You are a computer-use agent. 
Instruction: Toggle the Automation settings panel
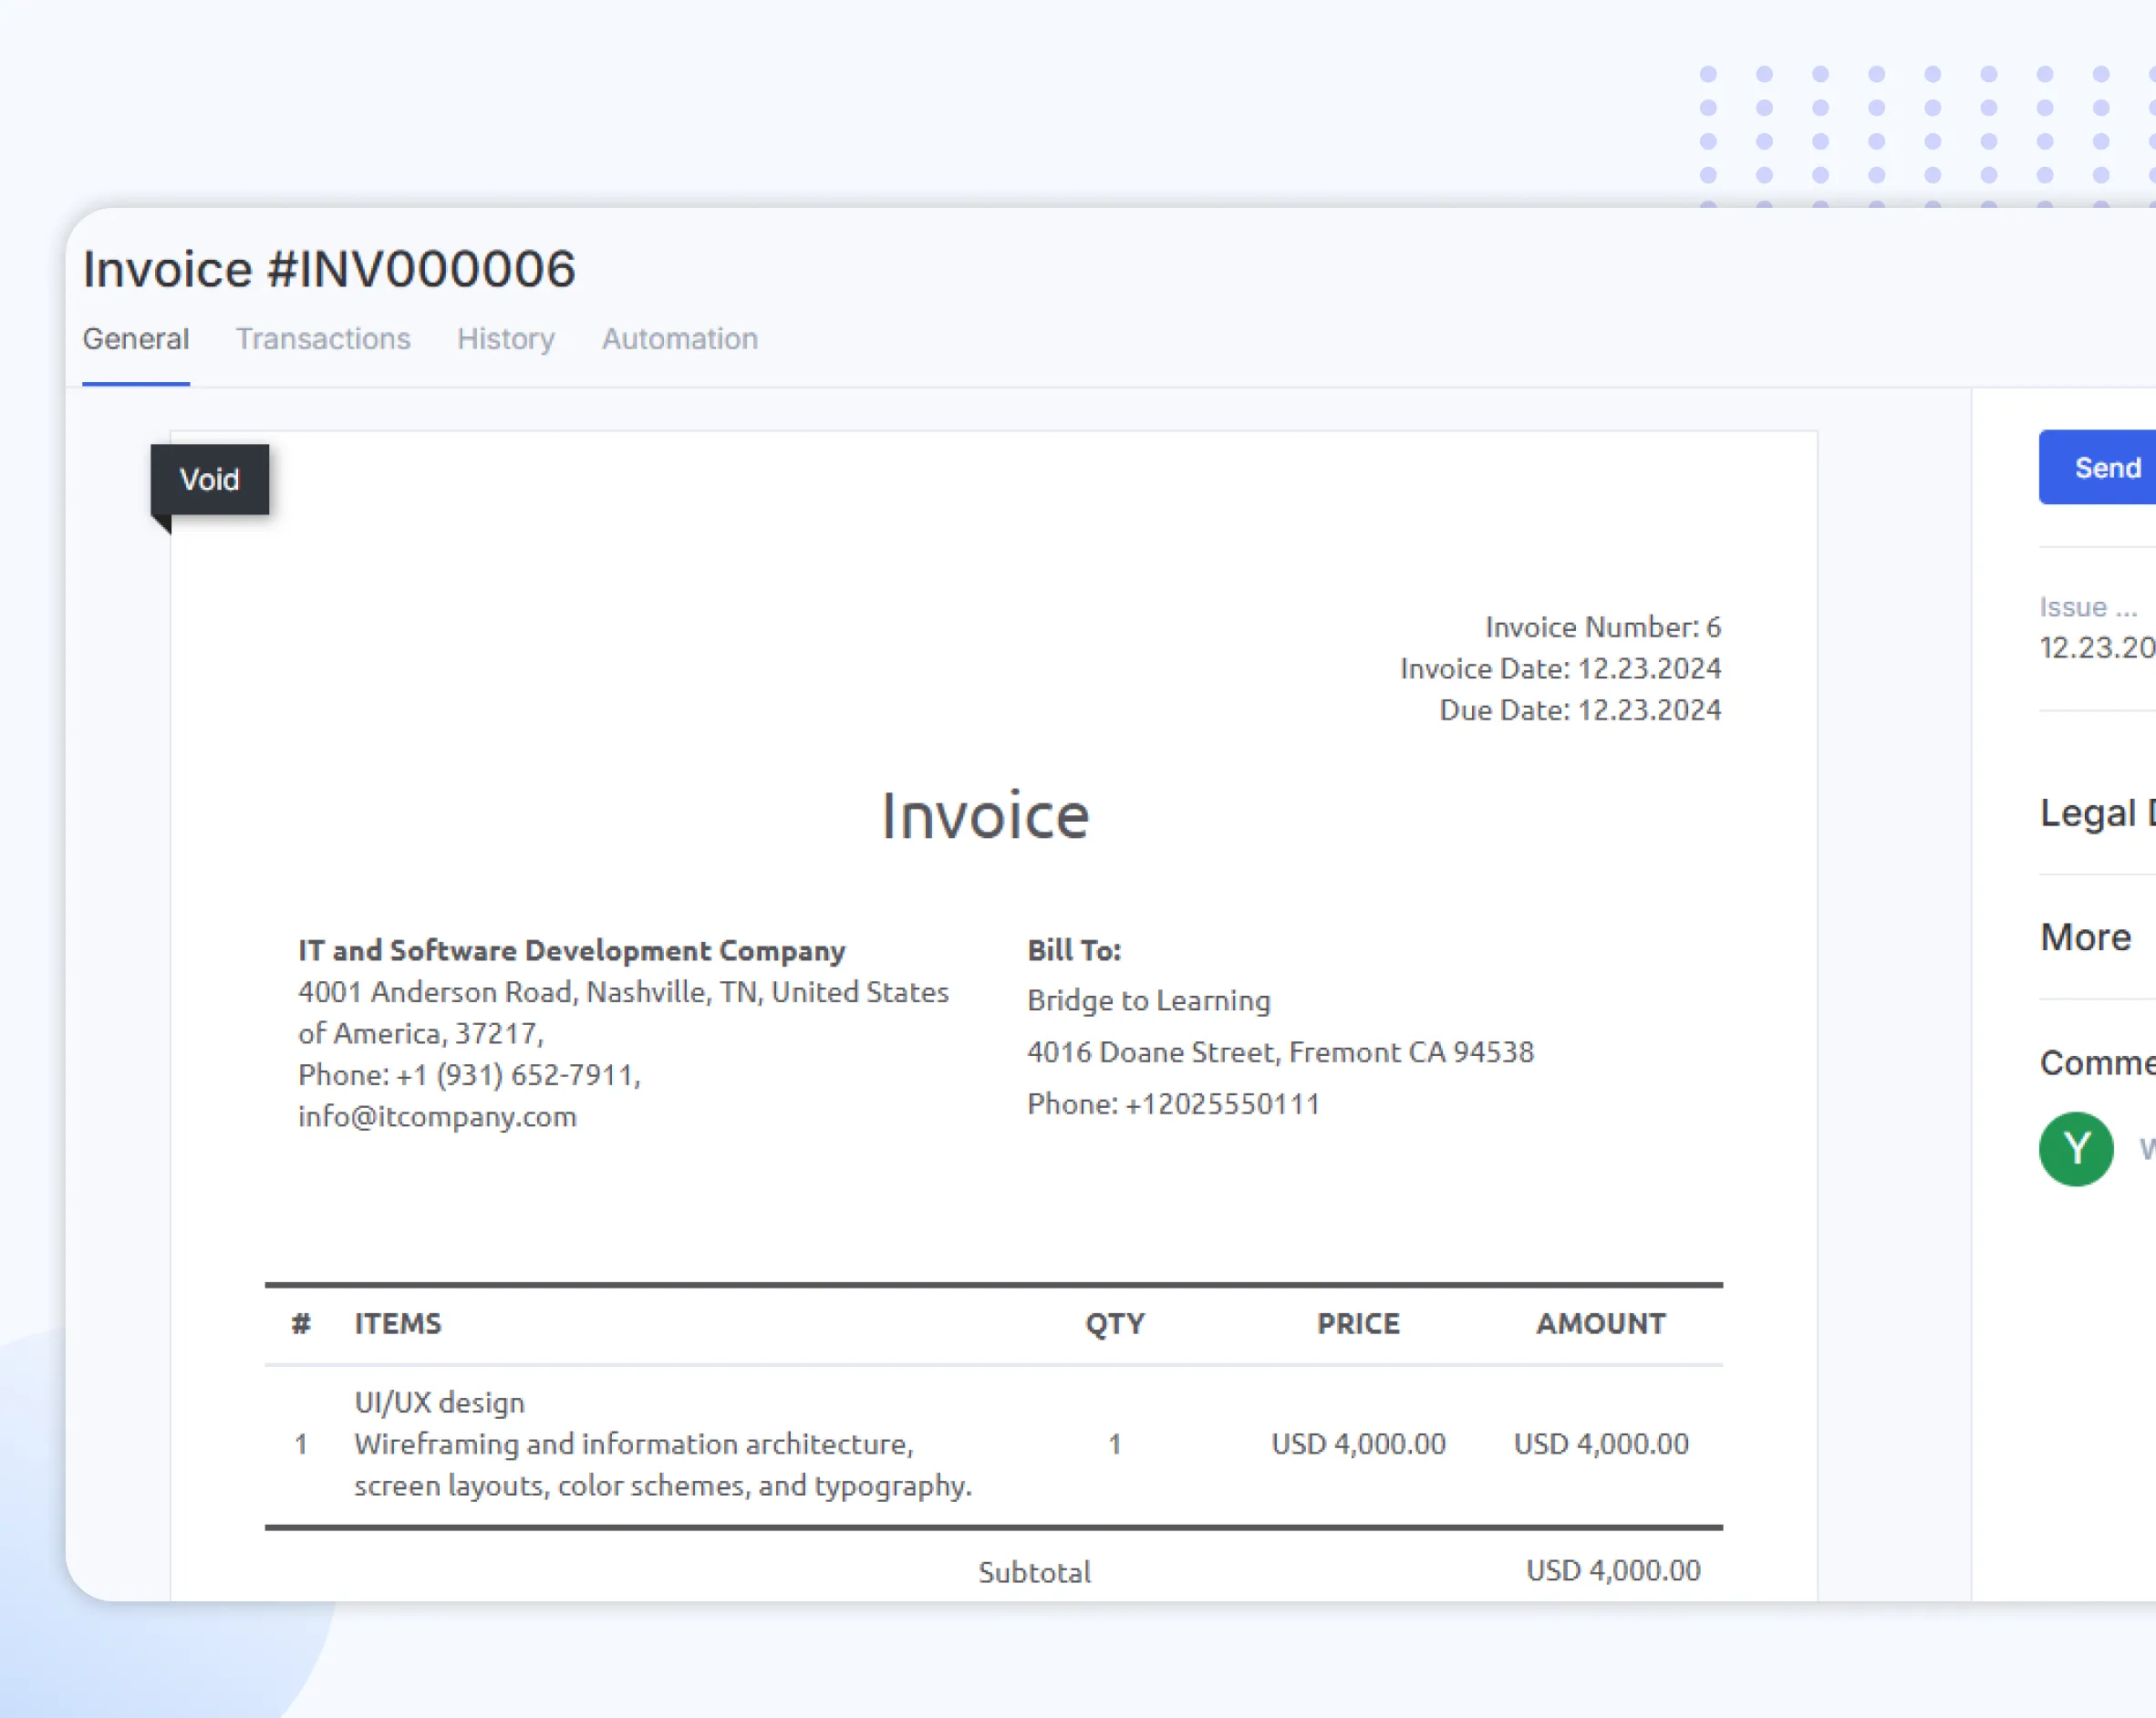(x=680, y=338)
